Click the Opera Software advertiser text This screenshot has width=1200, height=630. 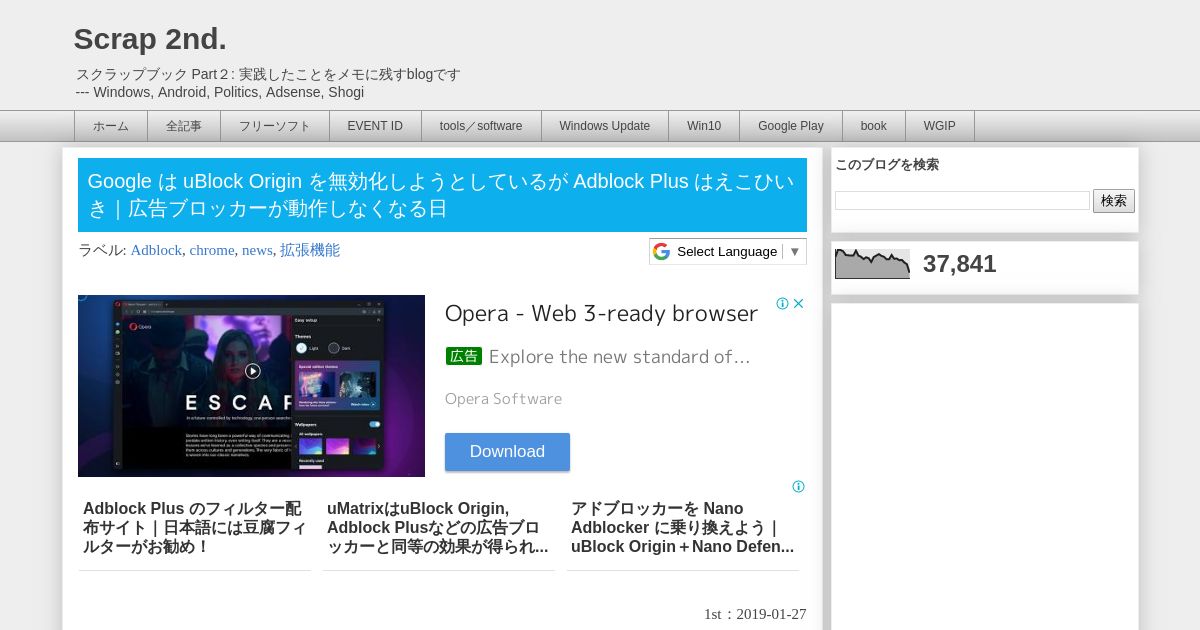point(503,399)
